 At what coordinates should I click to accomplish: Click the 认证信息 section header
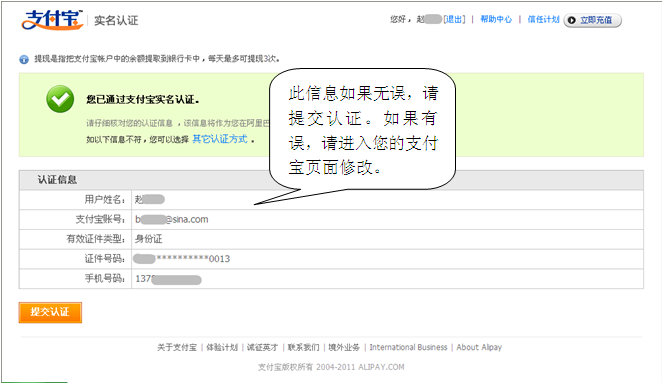click(x=57, y=180)
